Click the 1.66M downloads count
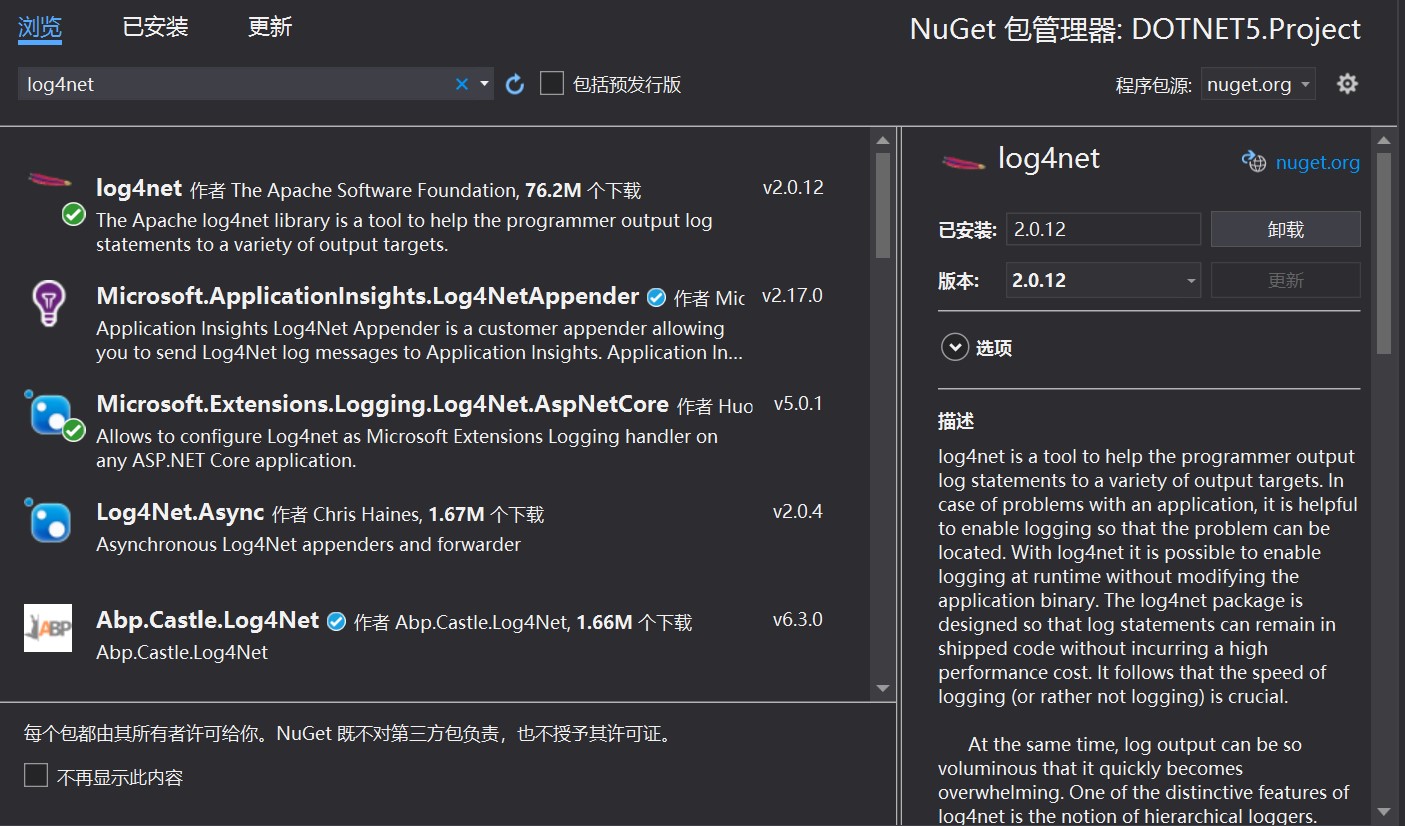Viewport: 1405px width, 826px height. click(x=604, y=622)
